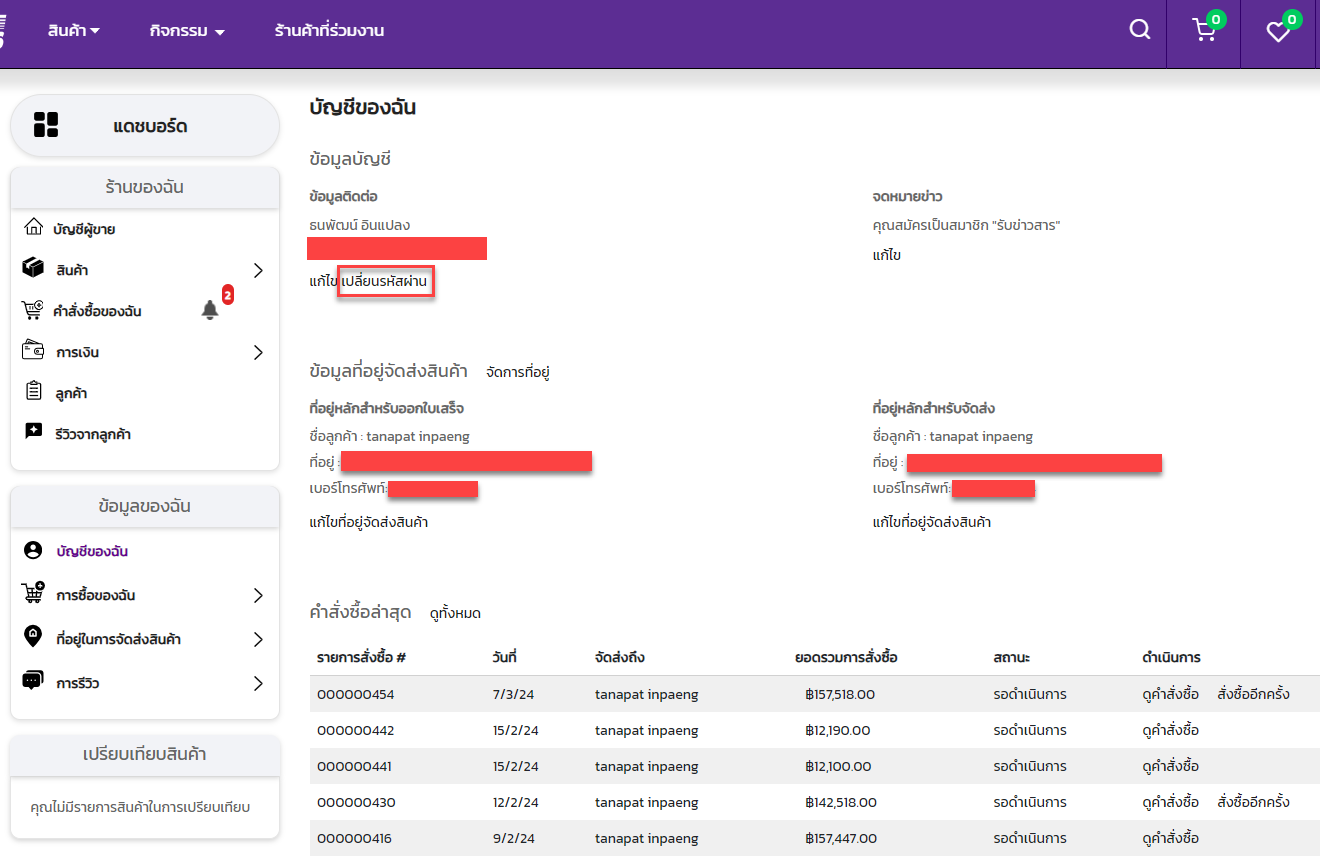Click the seller account house icon
This screenshot has width=1320, height=867.
click(x=33, y=228)
